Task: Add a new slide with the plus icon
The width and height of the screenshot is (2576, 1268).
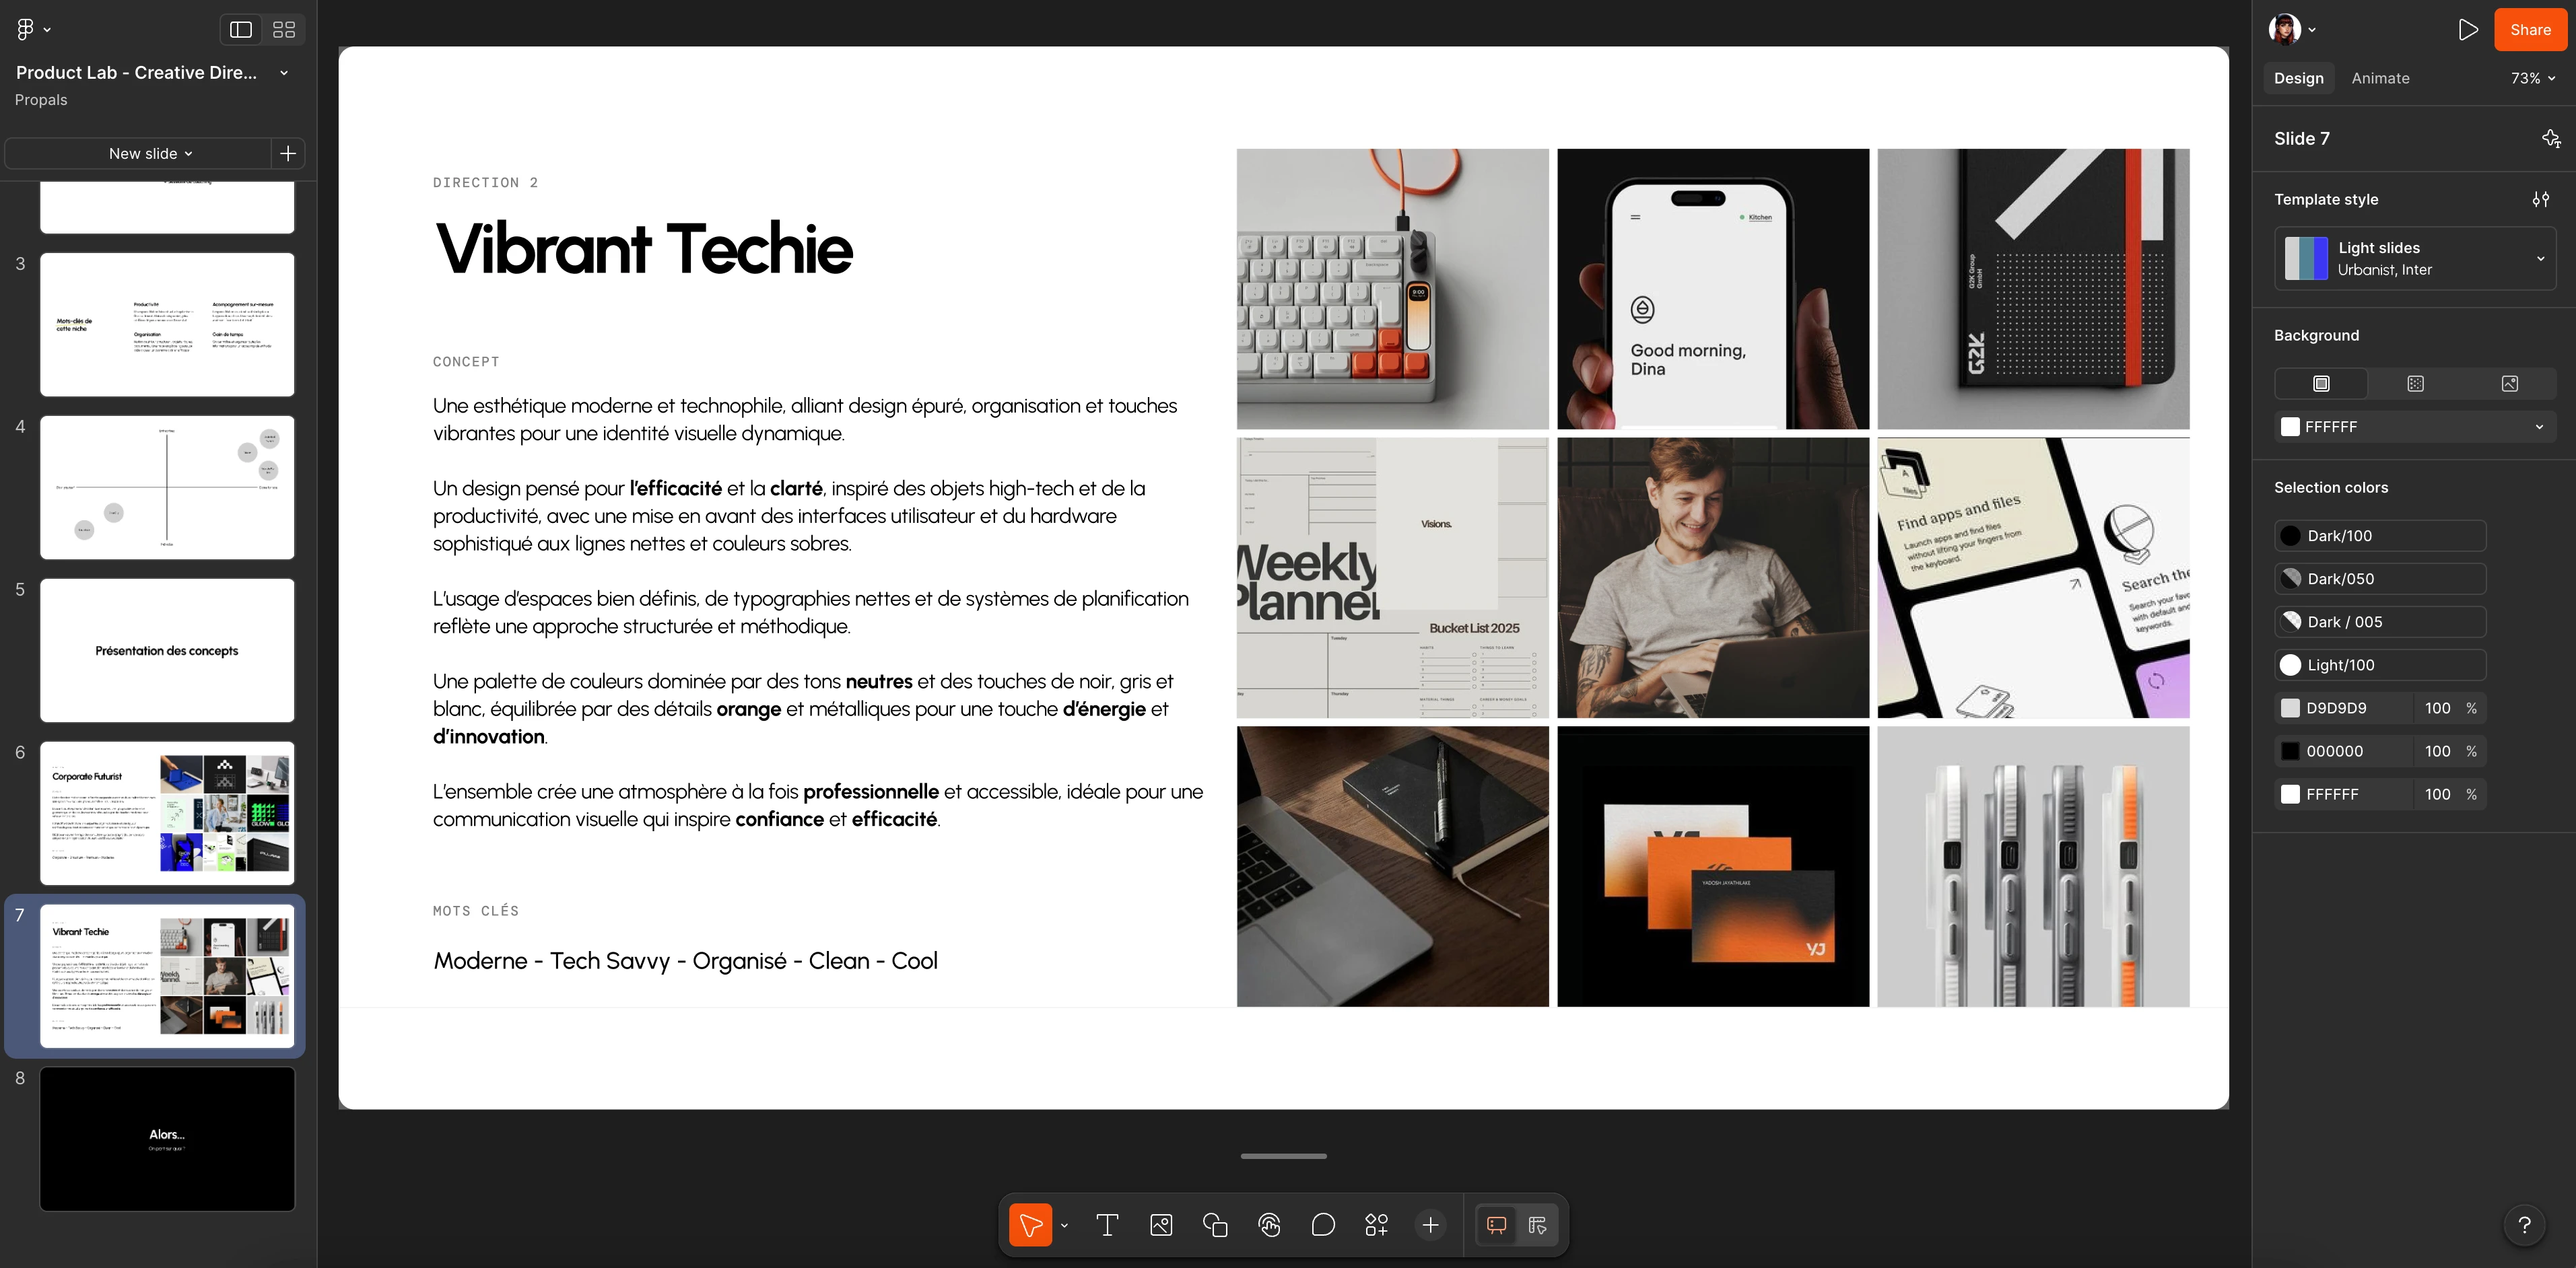Action: [x=288, y=153]
